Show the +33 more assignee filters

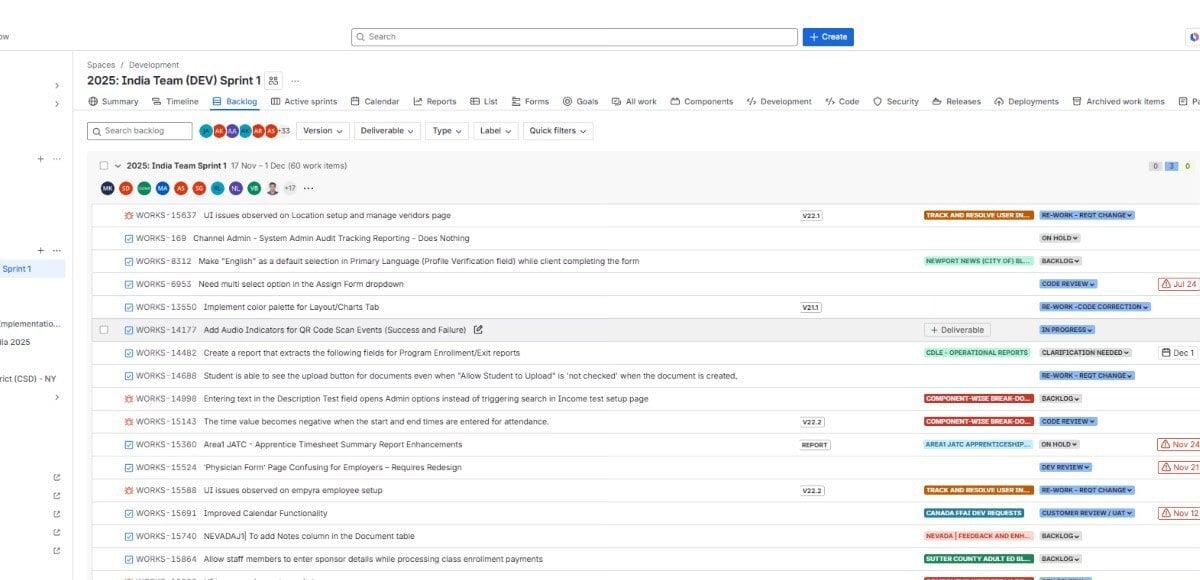[x=284, y=131]
